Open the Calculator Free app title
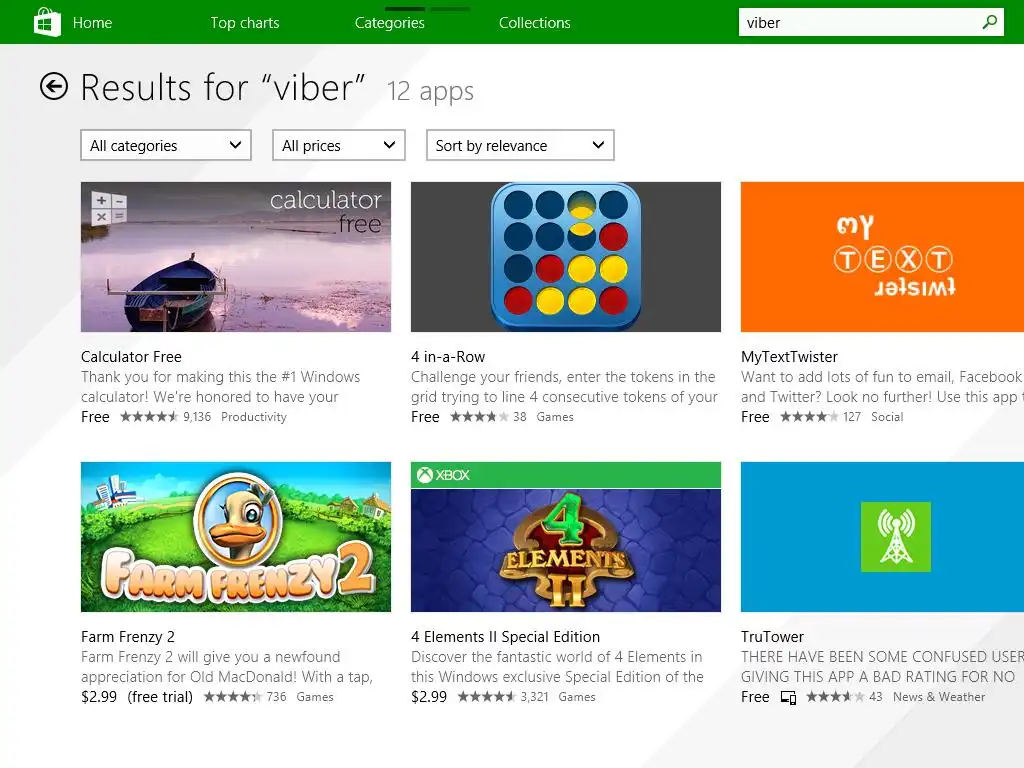The height and width of the screenshot is (768, 1024). [131, 357]
